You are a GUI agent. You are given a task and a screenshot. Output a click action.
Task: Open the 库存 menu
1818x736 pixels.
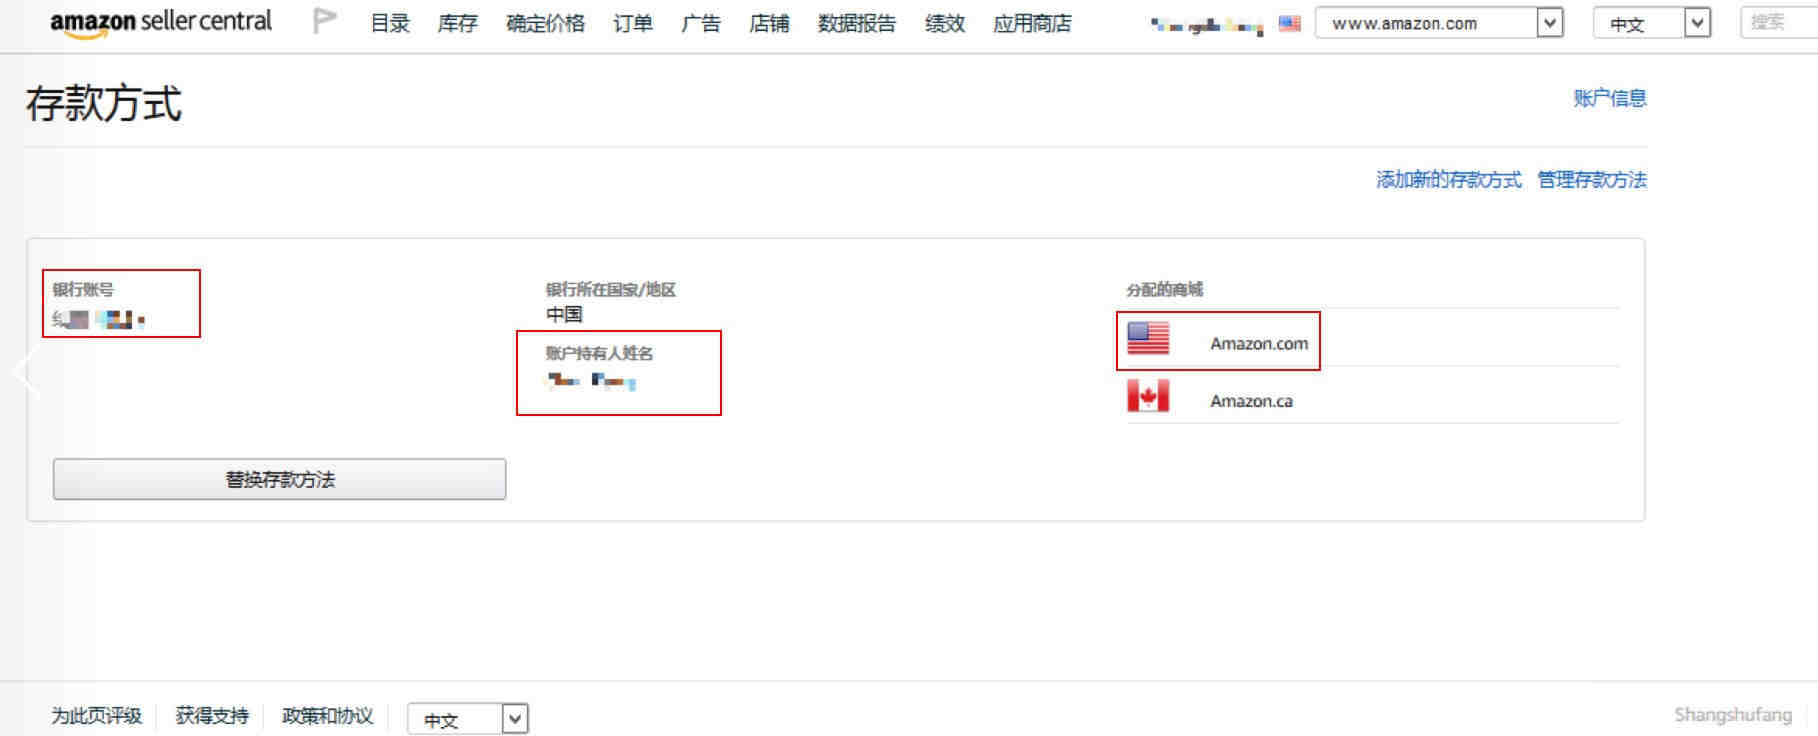pyautogui.click(x=458, y=23)
